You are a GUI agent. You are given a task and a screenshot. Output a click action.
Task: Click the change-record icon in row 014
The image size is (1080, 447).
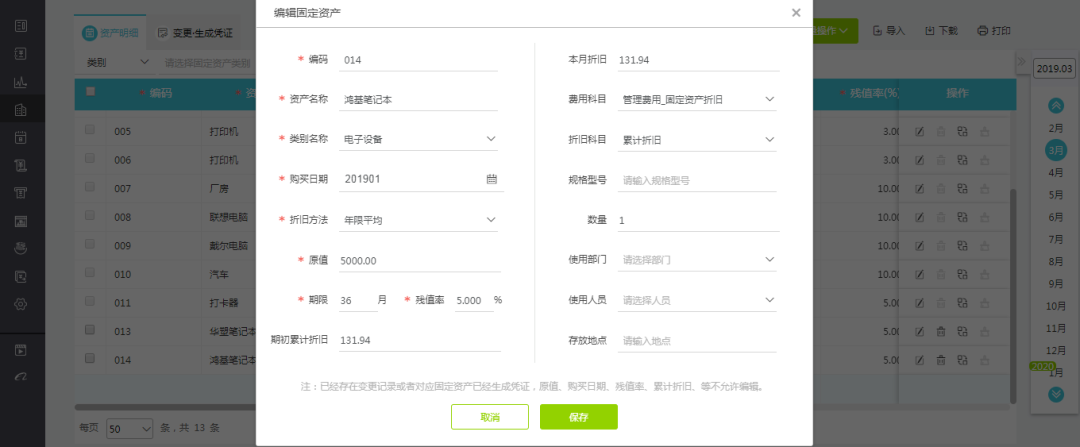962,360
